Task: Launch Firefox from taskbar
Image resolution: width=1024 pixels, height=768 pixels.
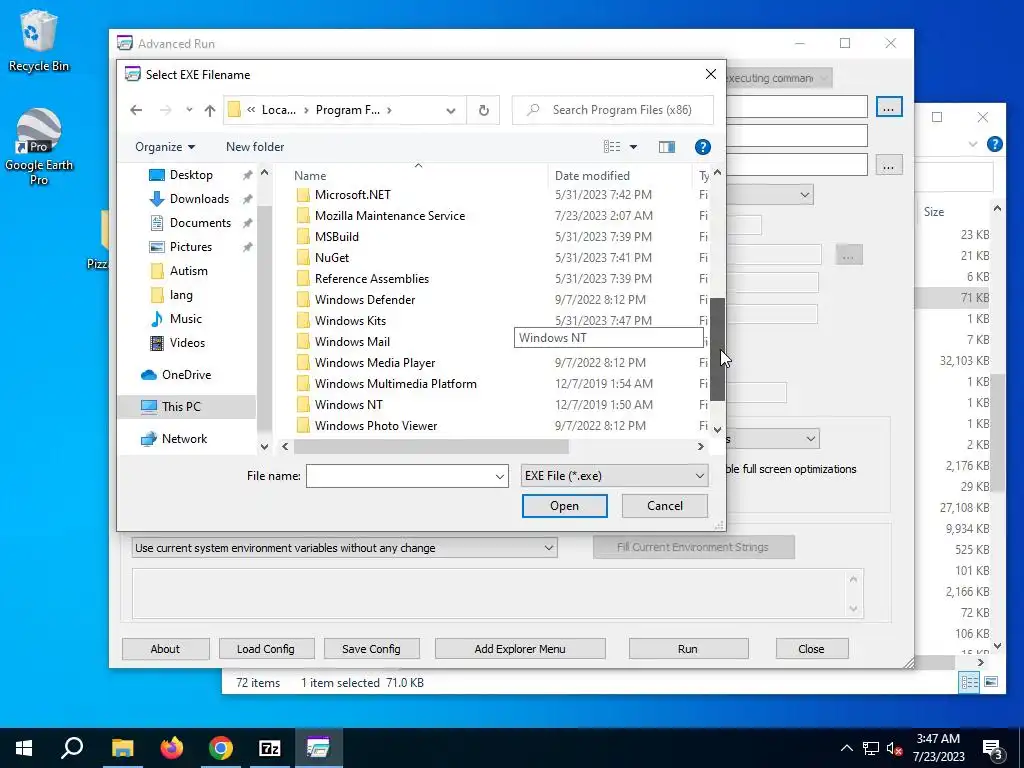Action: [x=172, y=748]
